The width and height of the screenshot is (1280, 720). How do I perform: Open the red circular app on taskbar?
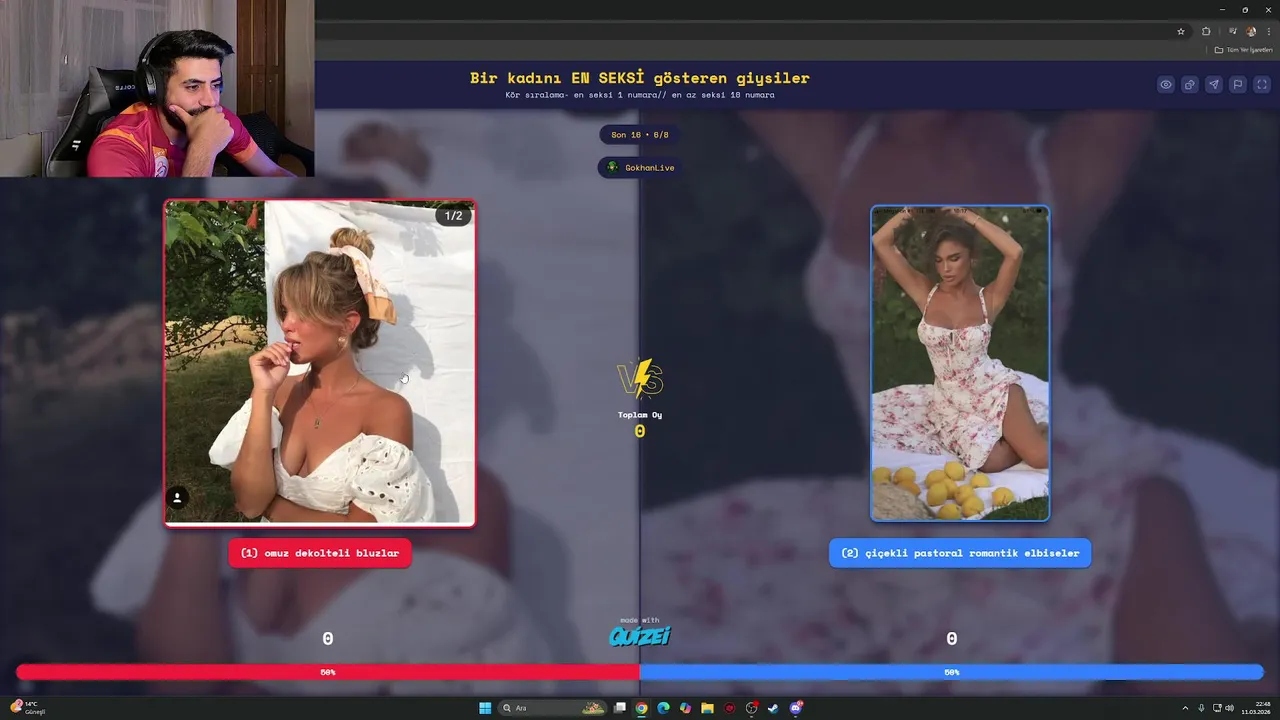pos(729,708)
